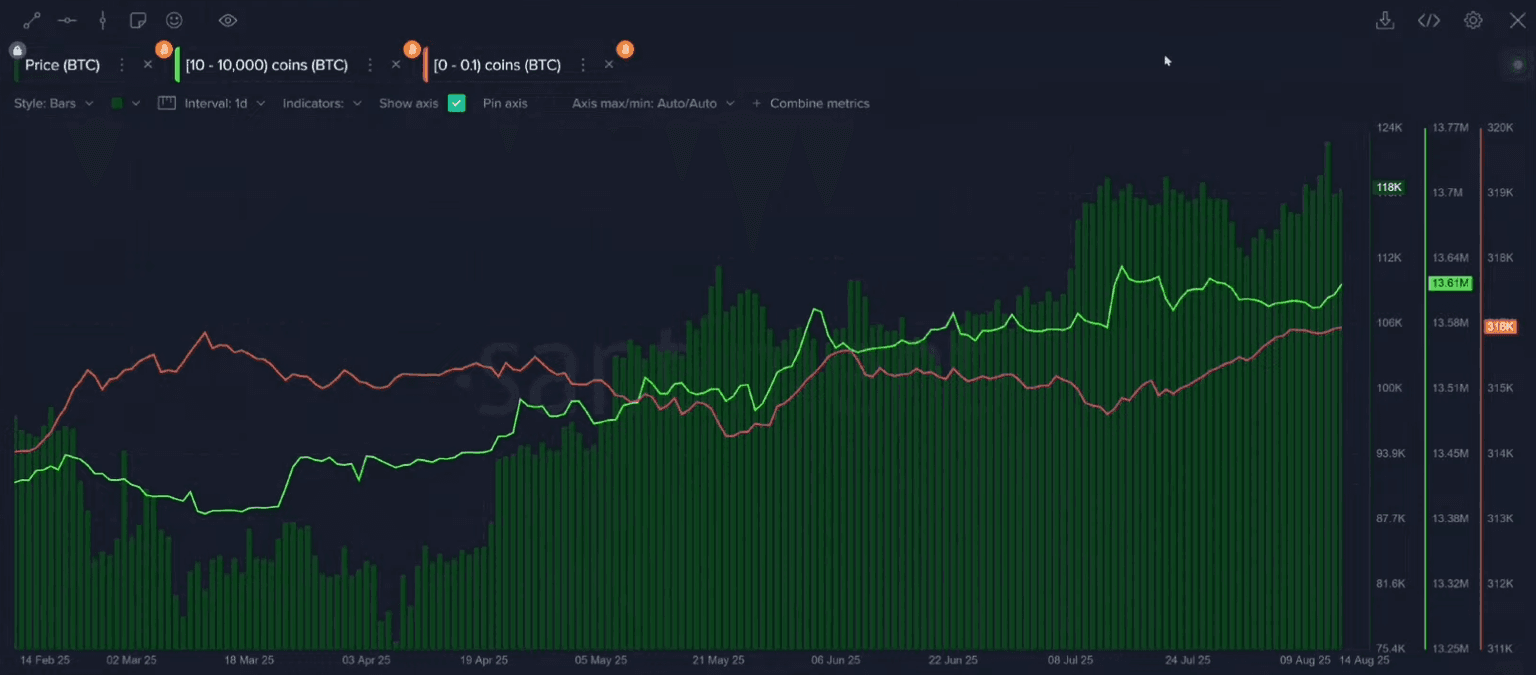Viewport: 1536px width, 675px height.
Task: Select the Price (BTC) metric tab
Action: click(62, 65)
